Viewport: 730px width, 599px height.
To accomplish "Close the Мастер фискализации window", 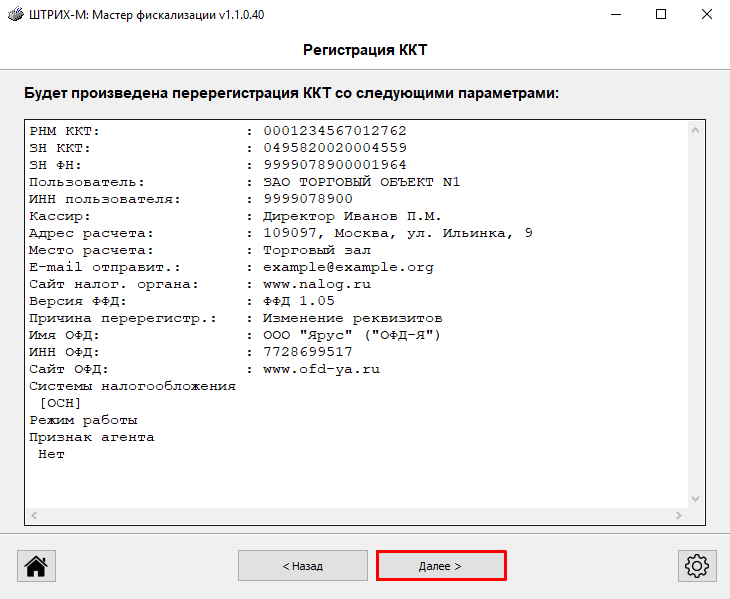I will coord(706,15).
